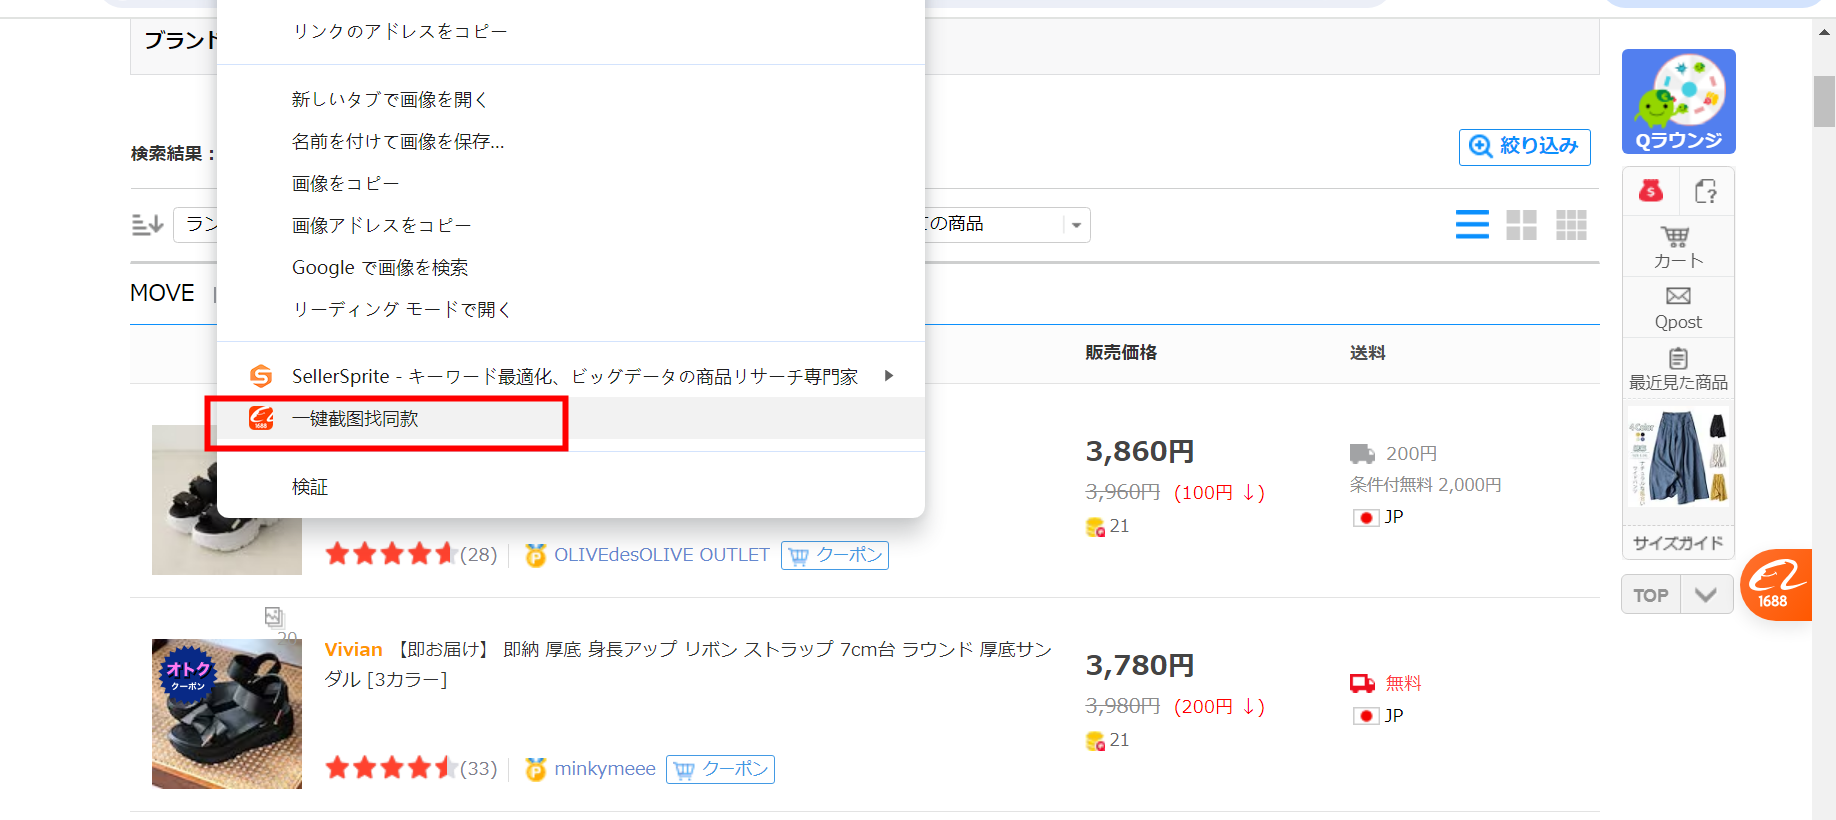Open the カート cart icon
This screenshot has width=1836, height=820.
pos(1678,247)
